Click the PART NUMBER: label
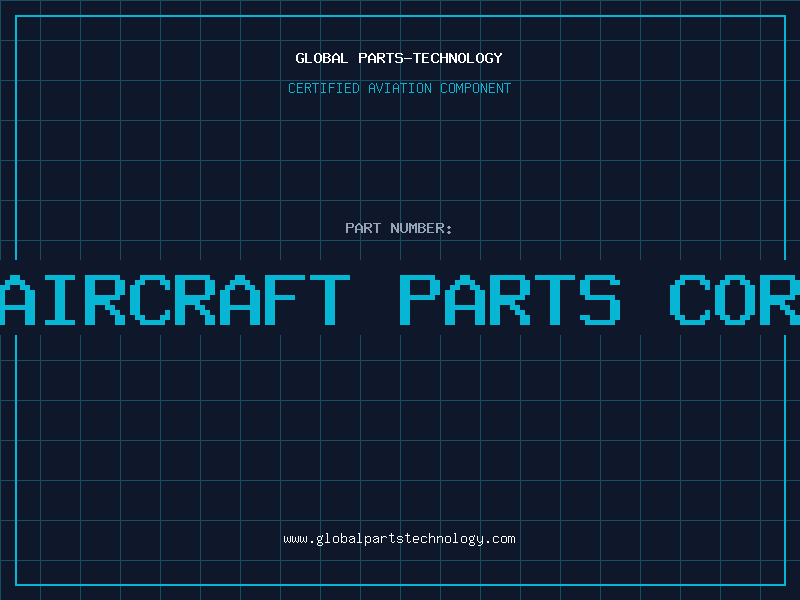Viewport: 800px width, 600px height. click(399, 228)
